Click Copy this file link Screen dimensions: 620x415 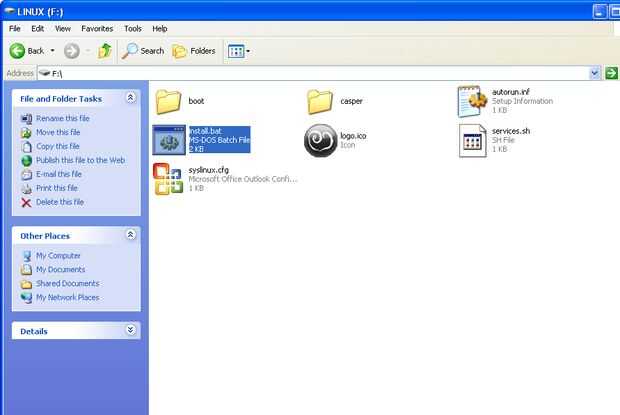pos(58,146)
